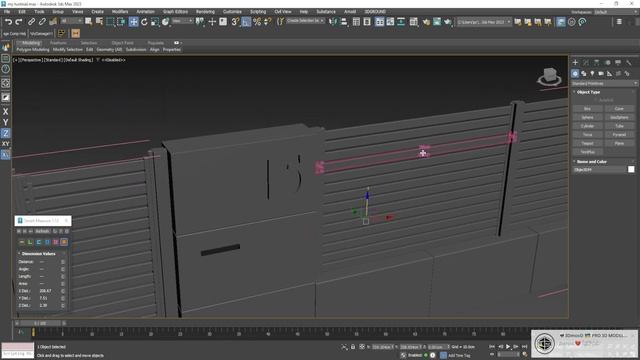Constrain to the X axis
This screenshot has width=640, height=360.
[x=5, y=111]
